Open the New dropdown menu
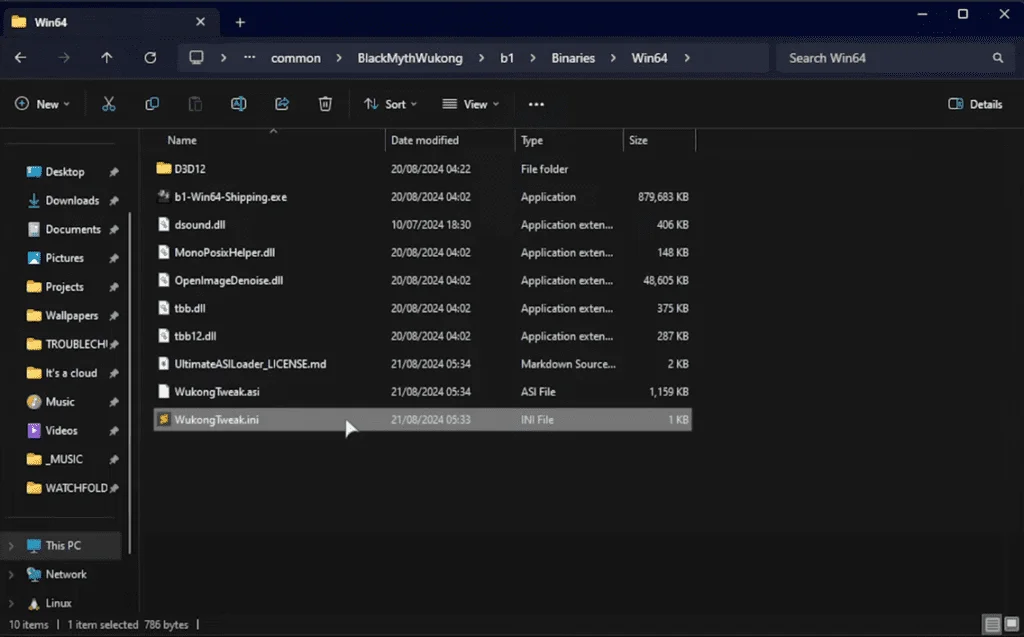The image size is (1024, 637). (x=42, y=104)
